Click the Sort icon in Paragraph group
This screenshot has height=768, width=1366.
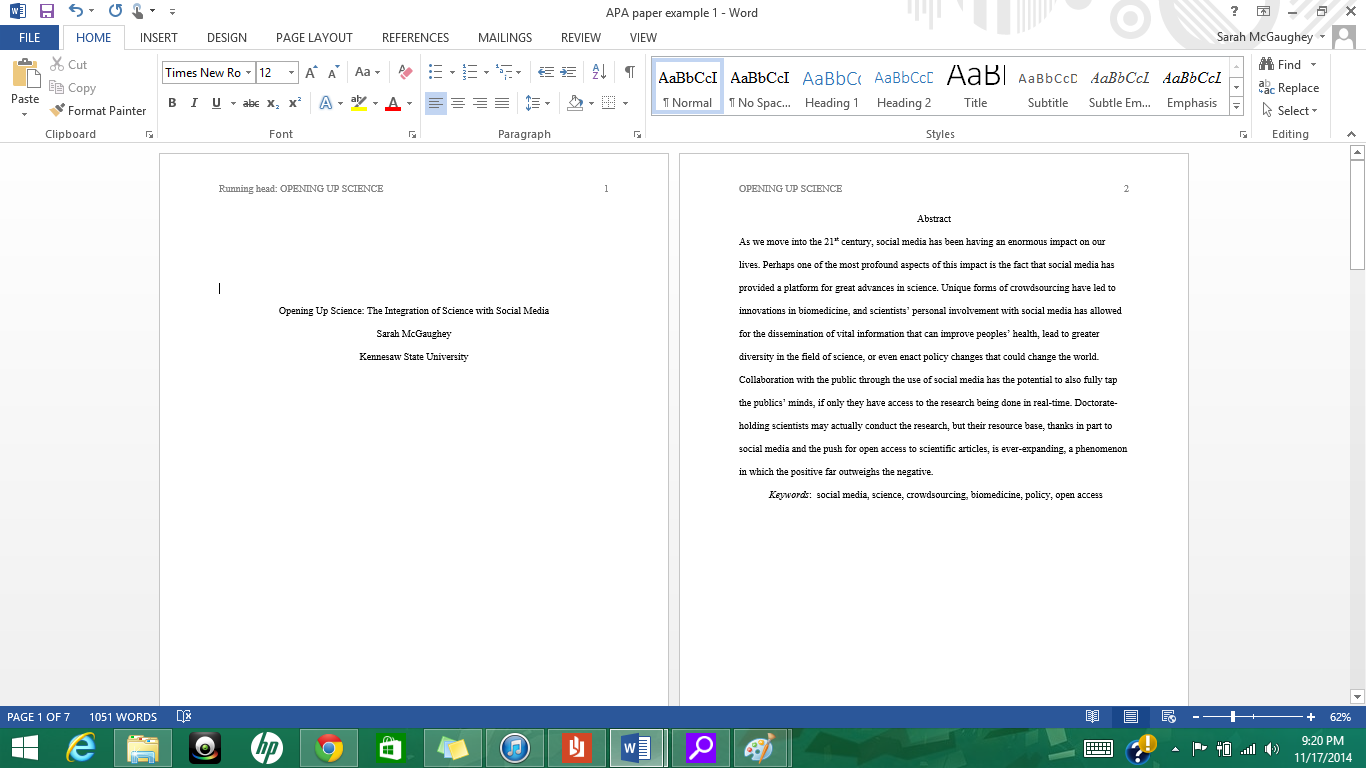pyautogui.click(x=598, y=72)
